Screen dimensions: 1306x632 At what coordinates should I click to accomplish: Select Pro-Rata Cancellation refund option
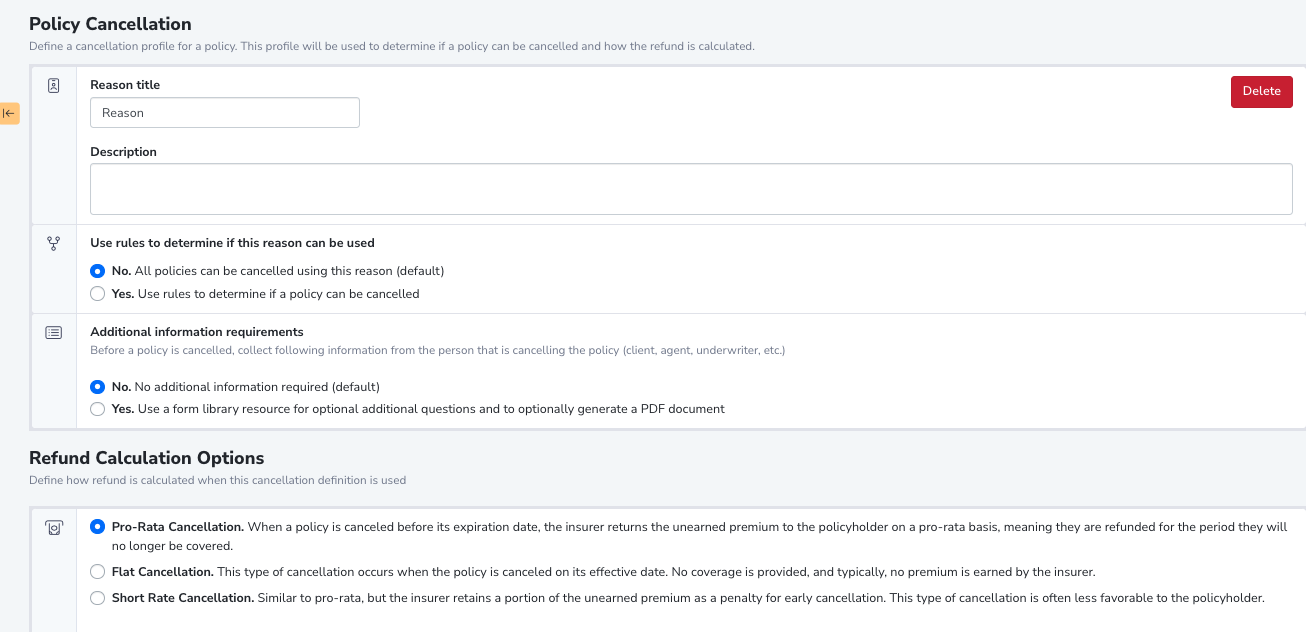click(97, 526)
